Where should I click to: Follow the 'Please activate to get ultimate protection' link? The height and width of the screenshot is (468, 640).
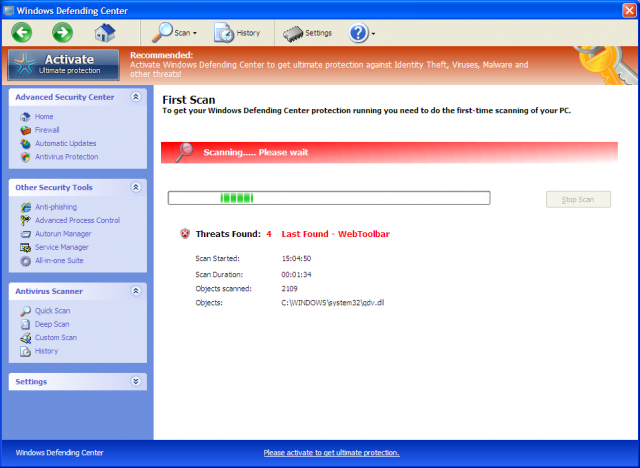[x=331, y=453]
